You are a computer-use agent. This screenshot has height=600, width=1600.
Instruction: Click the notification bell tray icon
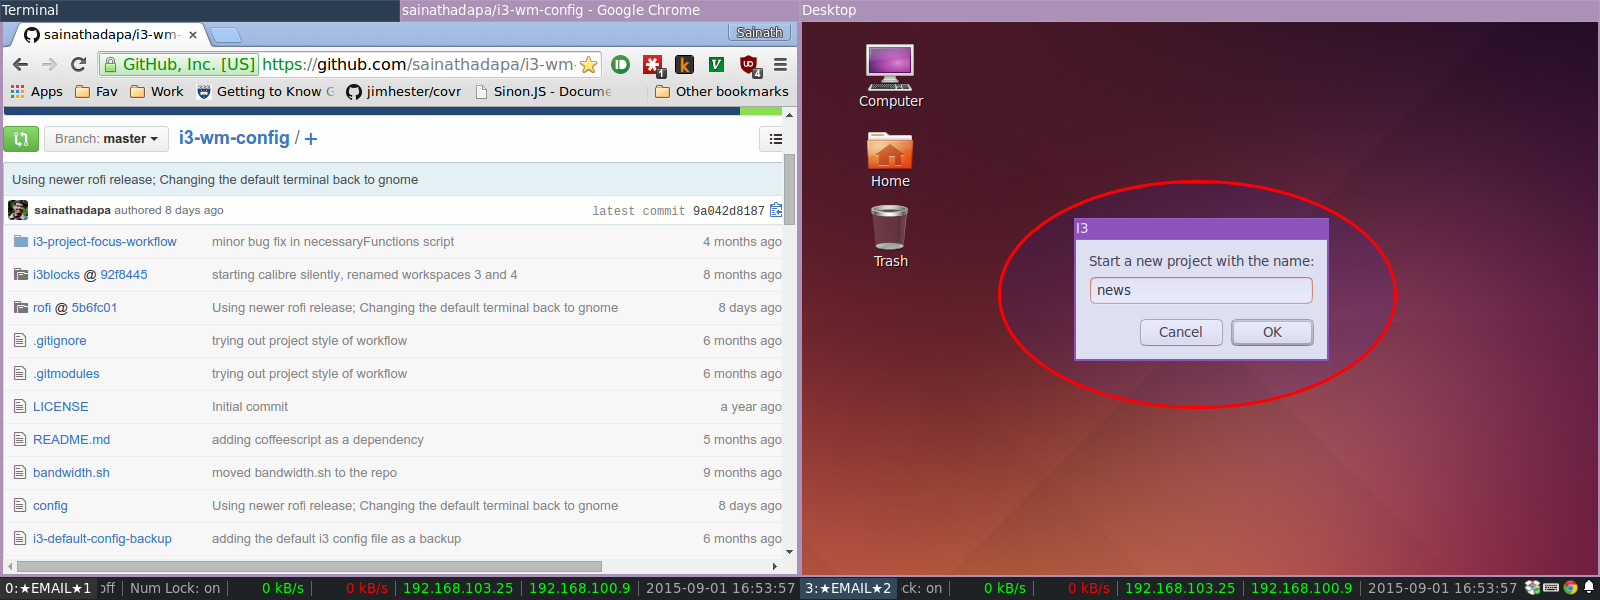coord(1588,588)
